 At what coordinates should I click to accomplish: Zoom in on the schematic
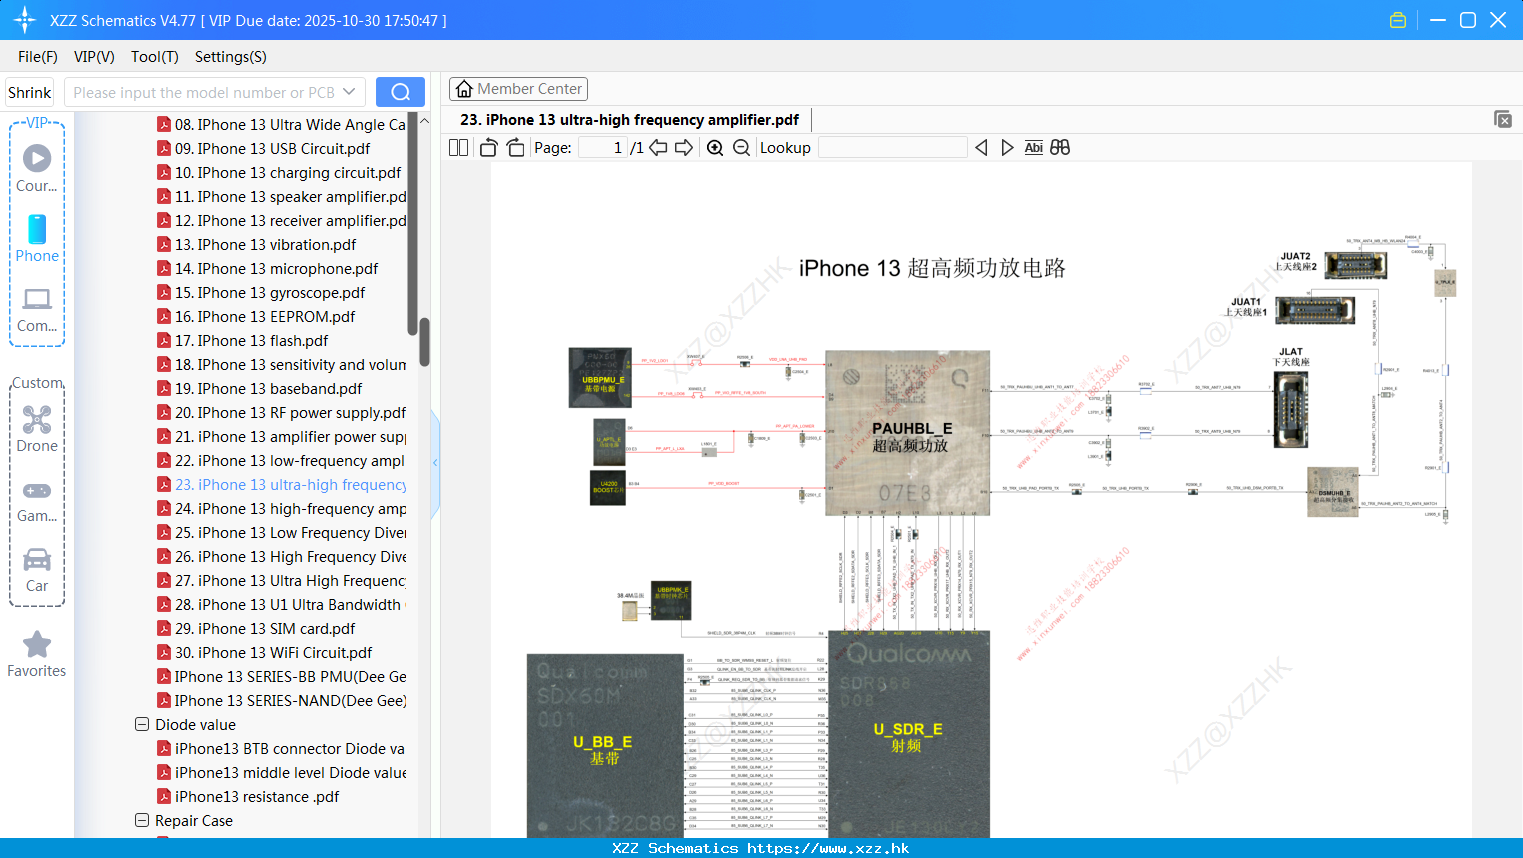pyautogui.click(x=715, y=147)
